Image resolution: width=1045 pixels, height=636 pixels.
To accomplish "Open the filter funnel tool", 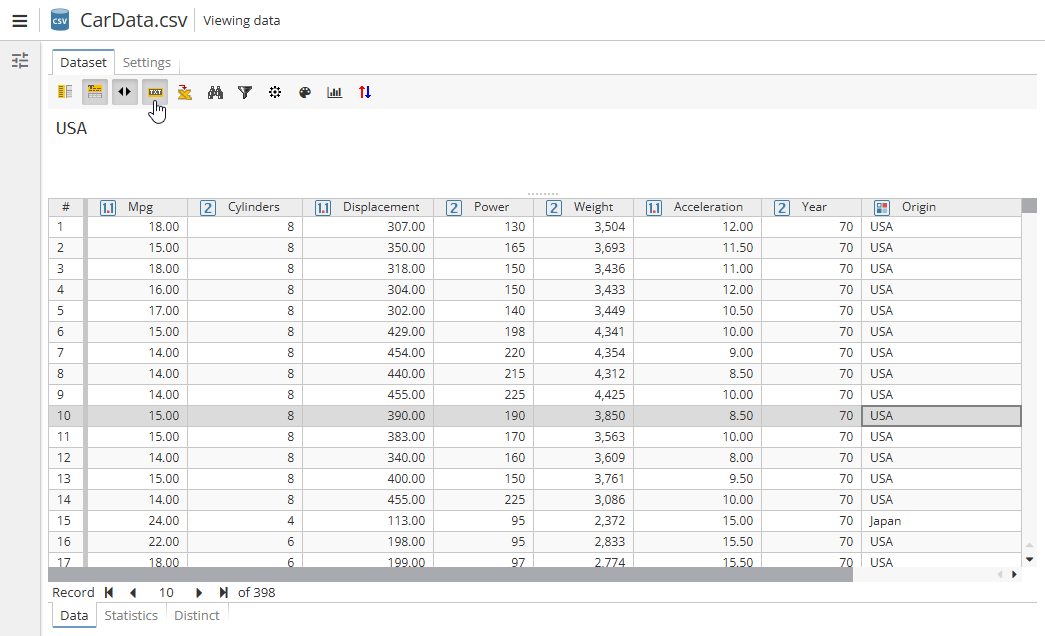I will pyautogui.click(x=245, y=92).
